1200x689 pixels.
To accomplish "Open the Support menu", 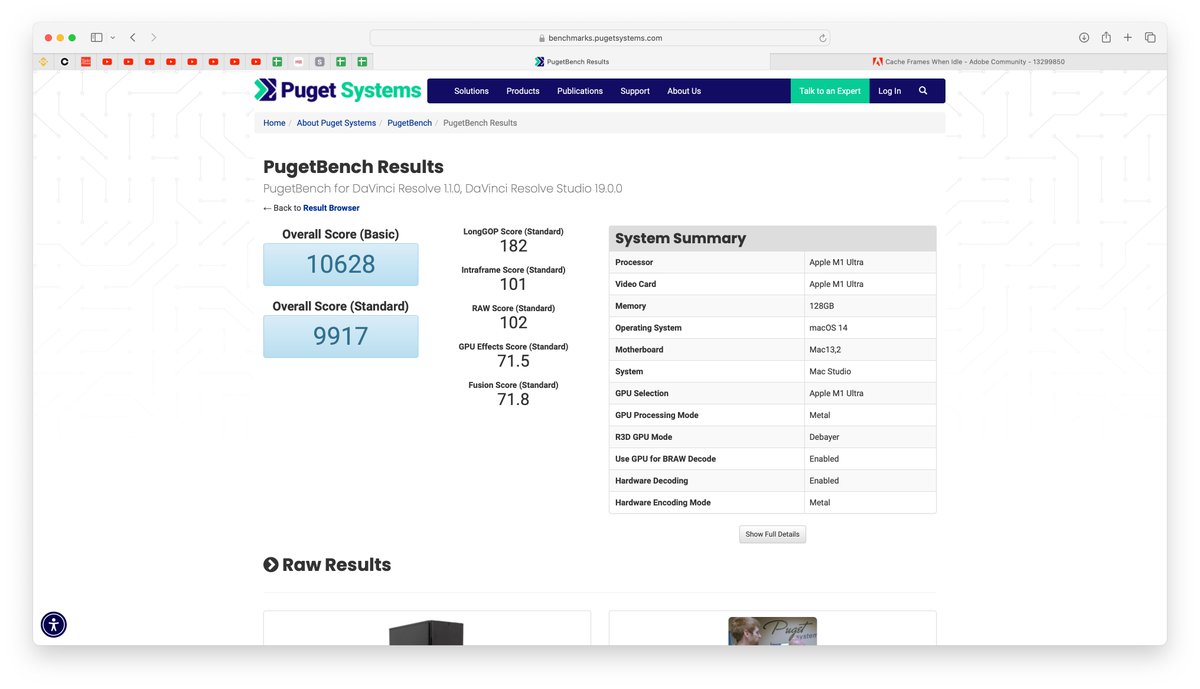I will pyautogui.click(x=635, y=91).
